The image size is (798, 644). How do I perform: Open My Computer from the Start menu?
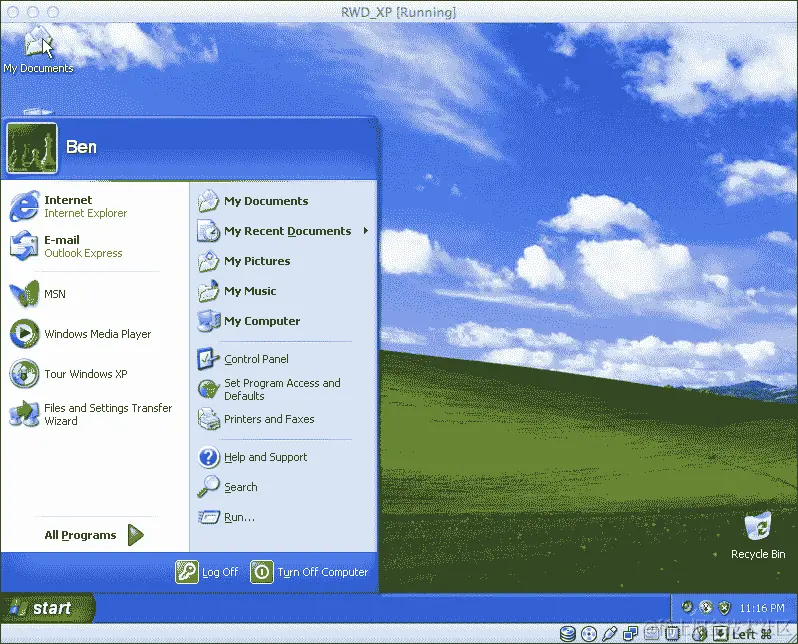tap(249, 321)
